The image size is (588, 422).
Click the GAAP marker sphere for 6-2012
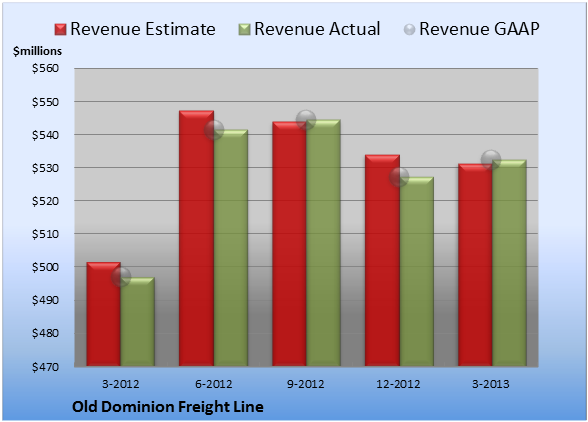pos(214,130)
